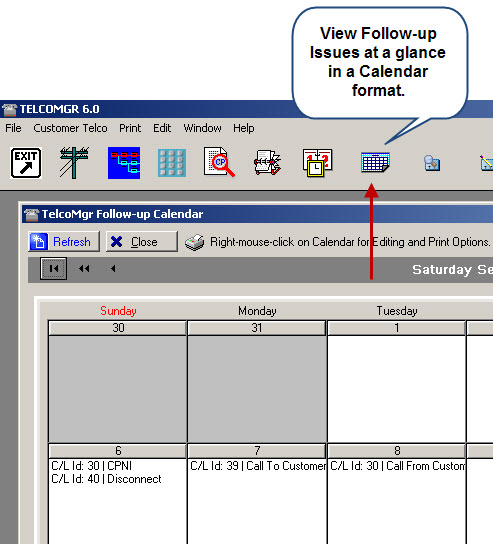This screenshot has height=544, width=493.
Task: Jump to first with skip-to-start arrow
Action: [x=53, y=269]
